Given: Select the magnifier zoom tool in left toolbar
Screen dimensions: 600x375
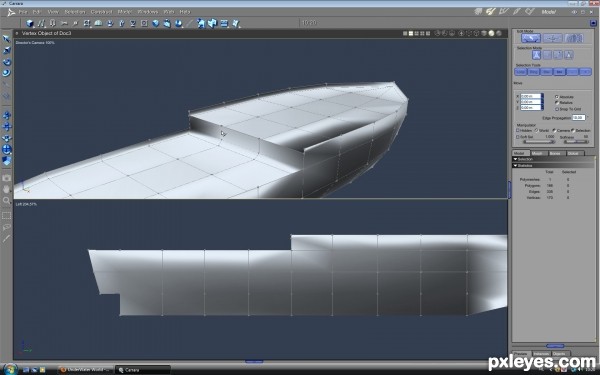Looking at the screenshot, I should click(x=7, y=201).
